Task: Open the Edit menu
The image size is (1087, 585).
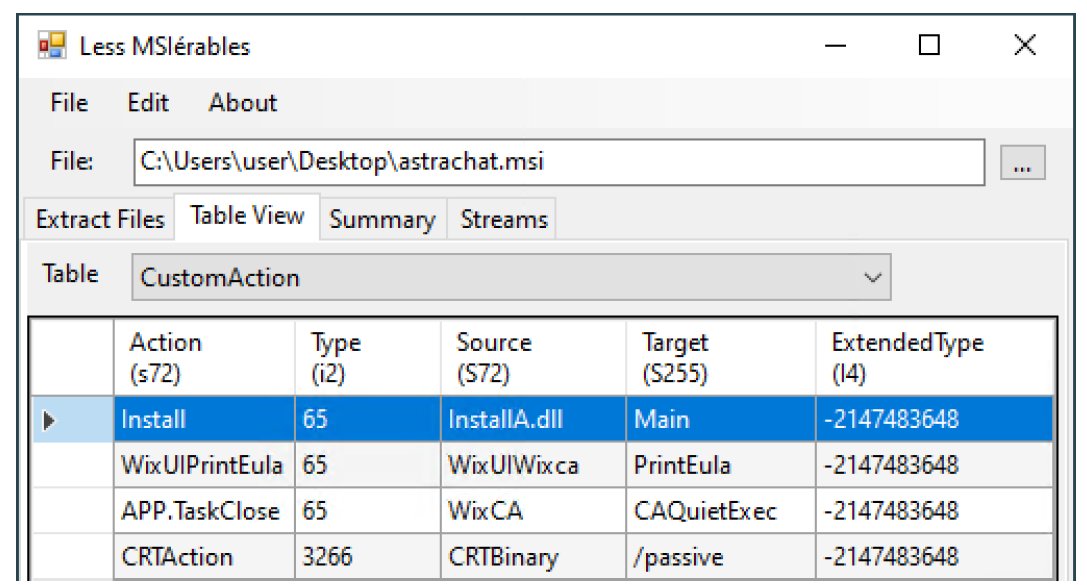Action: (148, 103)
